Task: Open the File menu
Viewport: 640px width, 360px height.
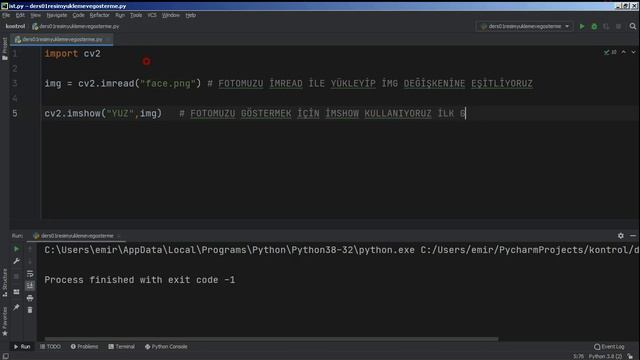Action: [x=6, y=15]
